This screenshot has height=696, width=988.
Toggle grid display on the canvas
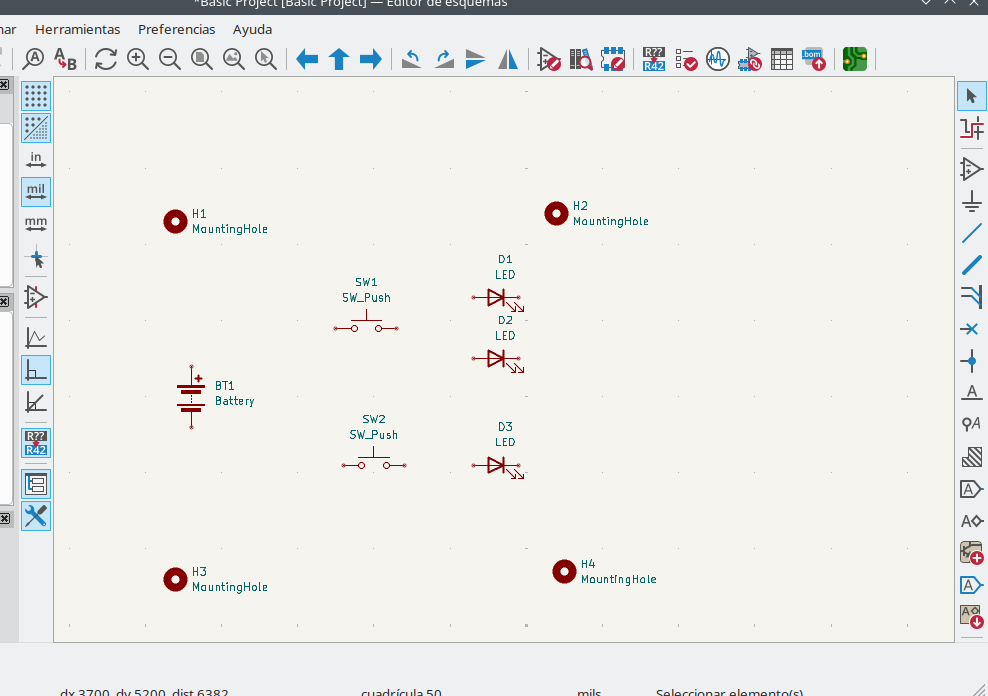click(x=36, y=96)
